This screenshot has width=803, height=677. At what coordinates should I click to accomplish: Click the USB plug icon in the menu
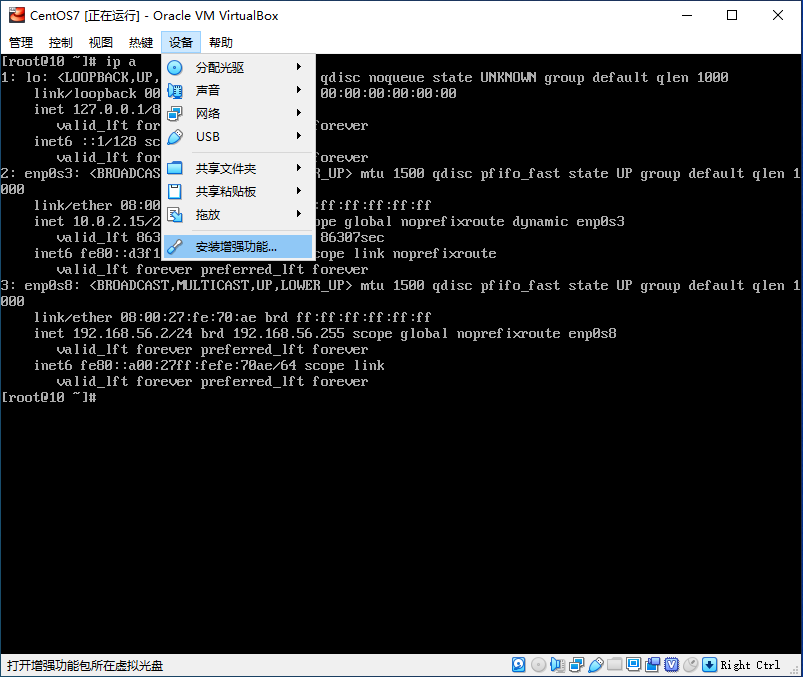point(175,137)
